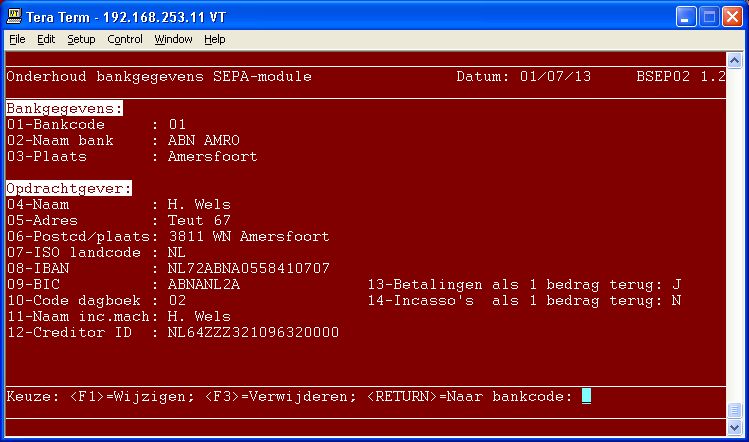
Task: Open the Window menu
Action: coord(173,39)
